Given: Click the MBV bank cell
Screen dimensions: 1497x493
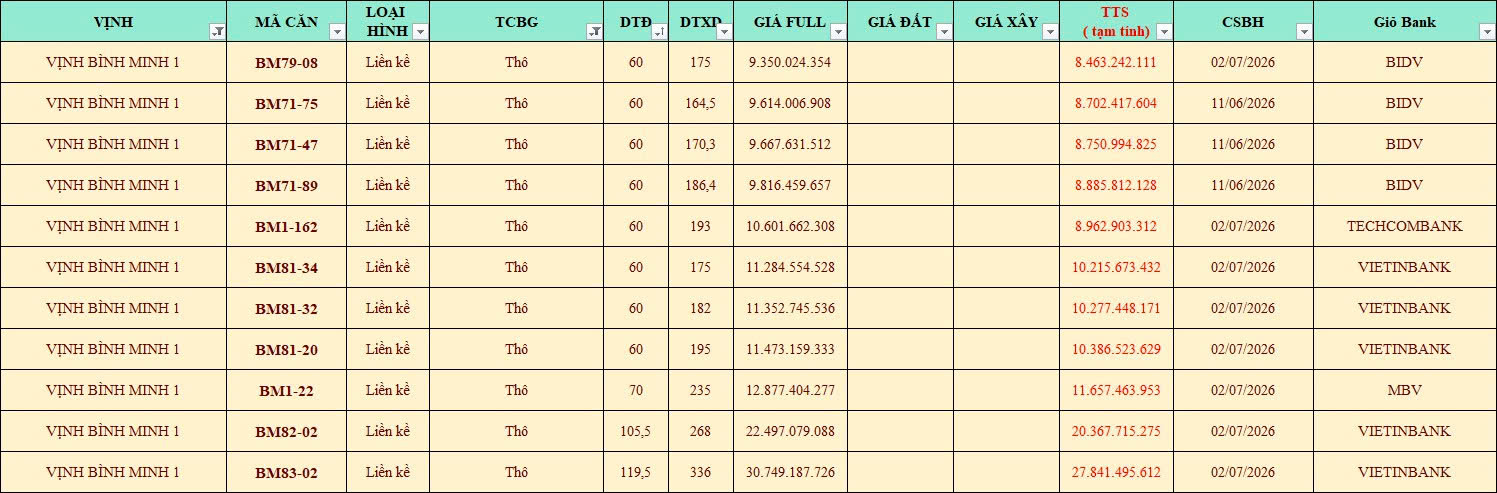Looking at the screenshot, I should tap(1404, 390).
